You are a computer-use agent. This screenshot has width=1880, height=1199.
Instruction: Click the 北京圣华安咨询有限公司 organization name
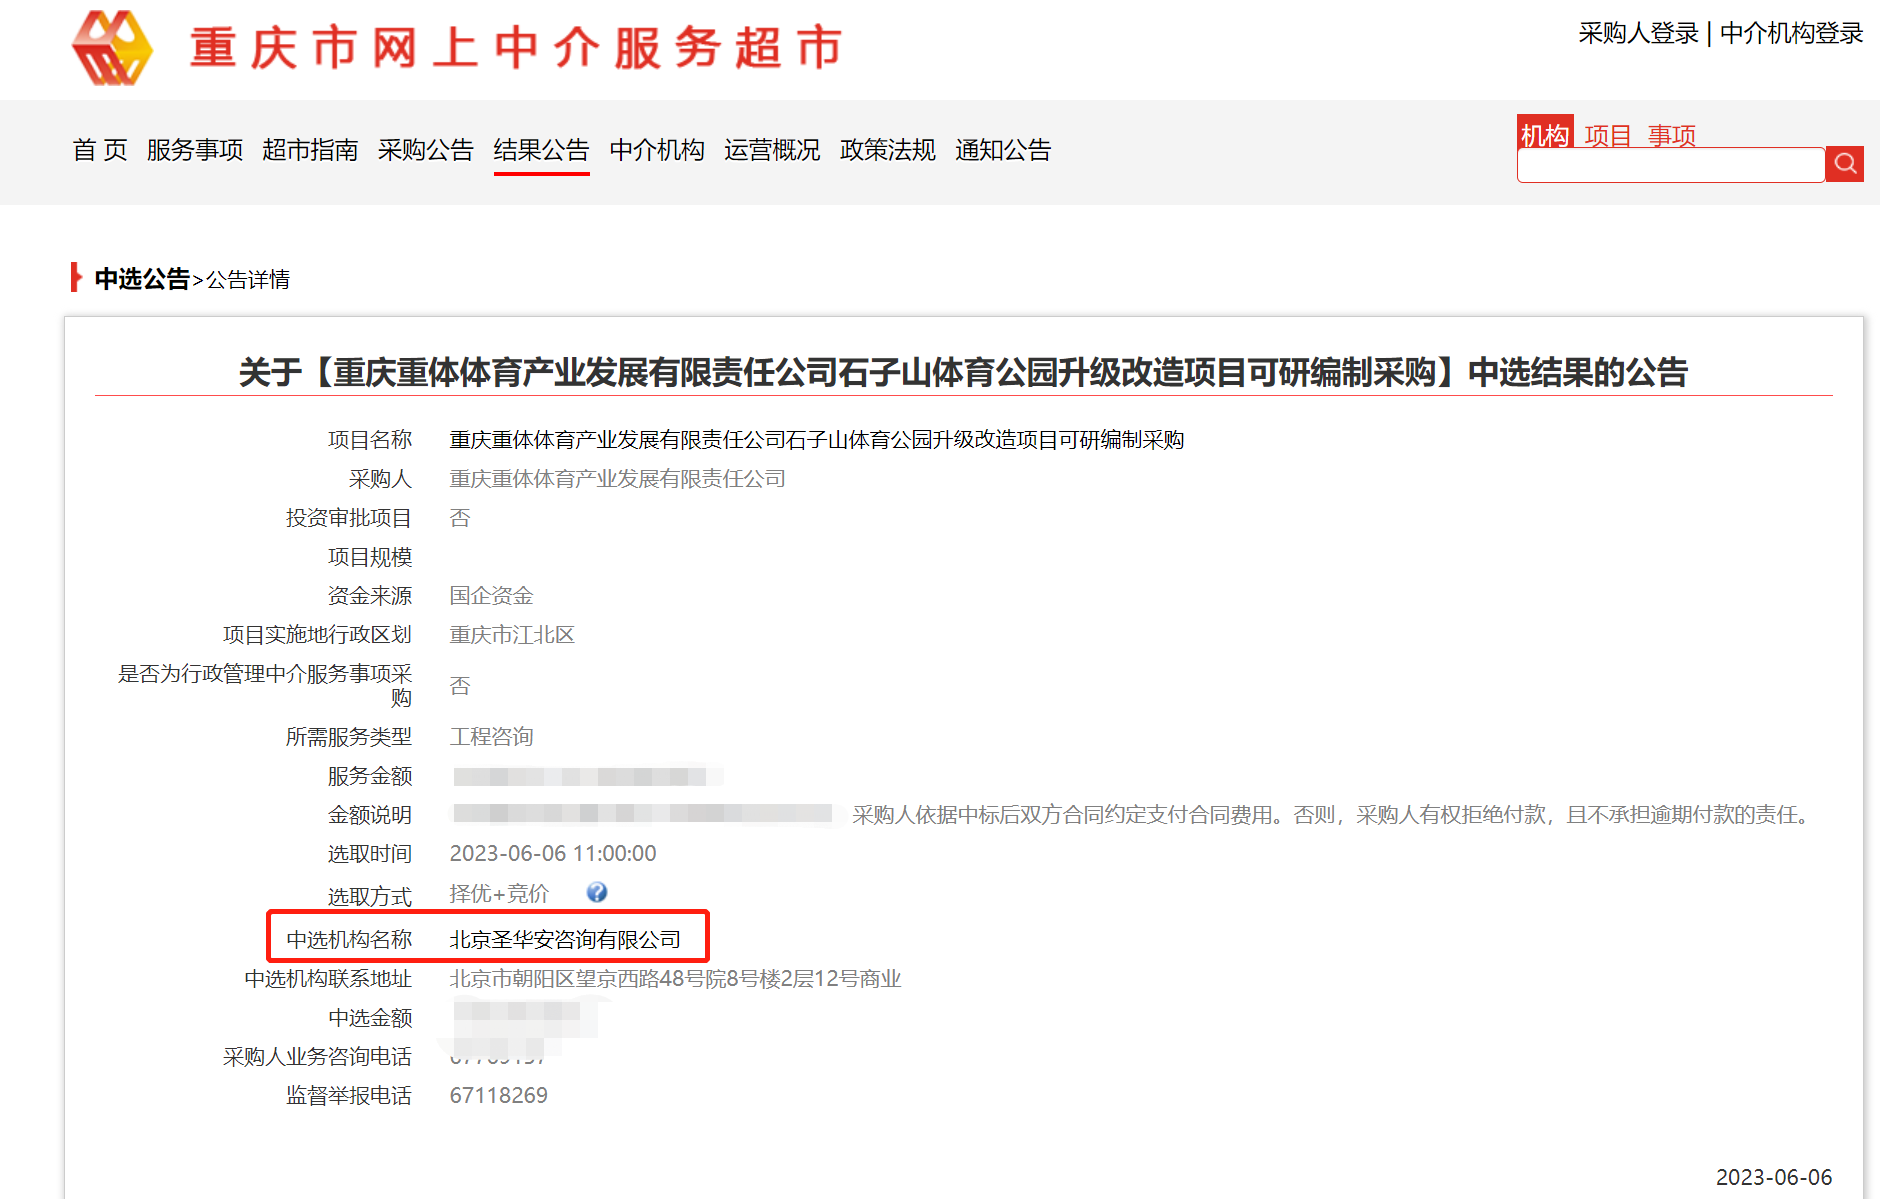click(565, 940)
